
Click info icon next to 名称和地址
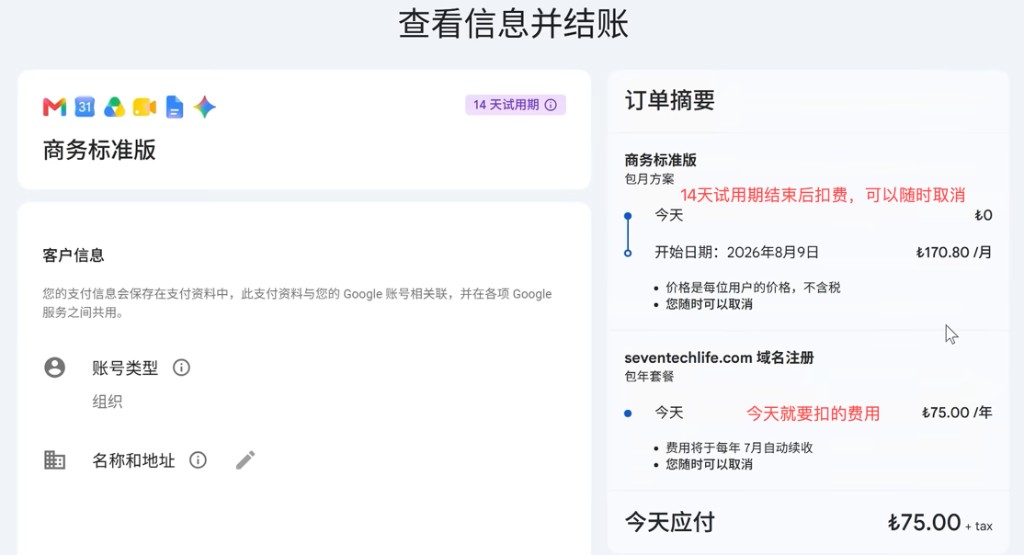tap(198, 460)
